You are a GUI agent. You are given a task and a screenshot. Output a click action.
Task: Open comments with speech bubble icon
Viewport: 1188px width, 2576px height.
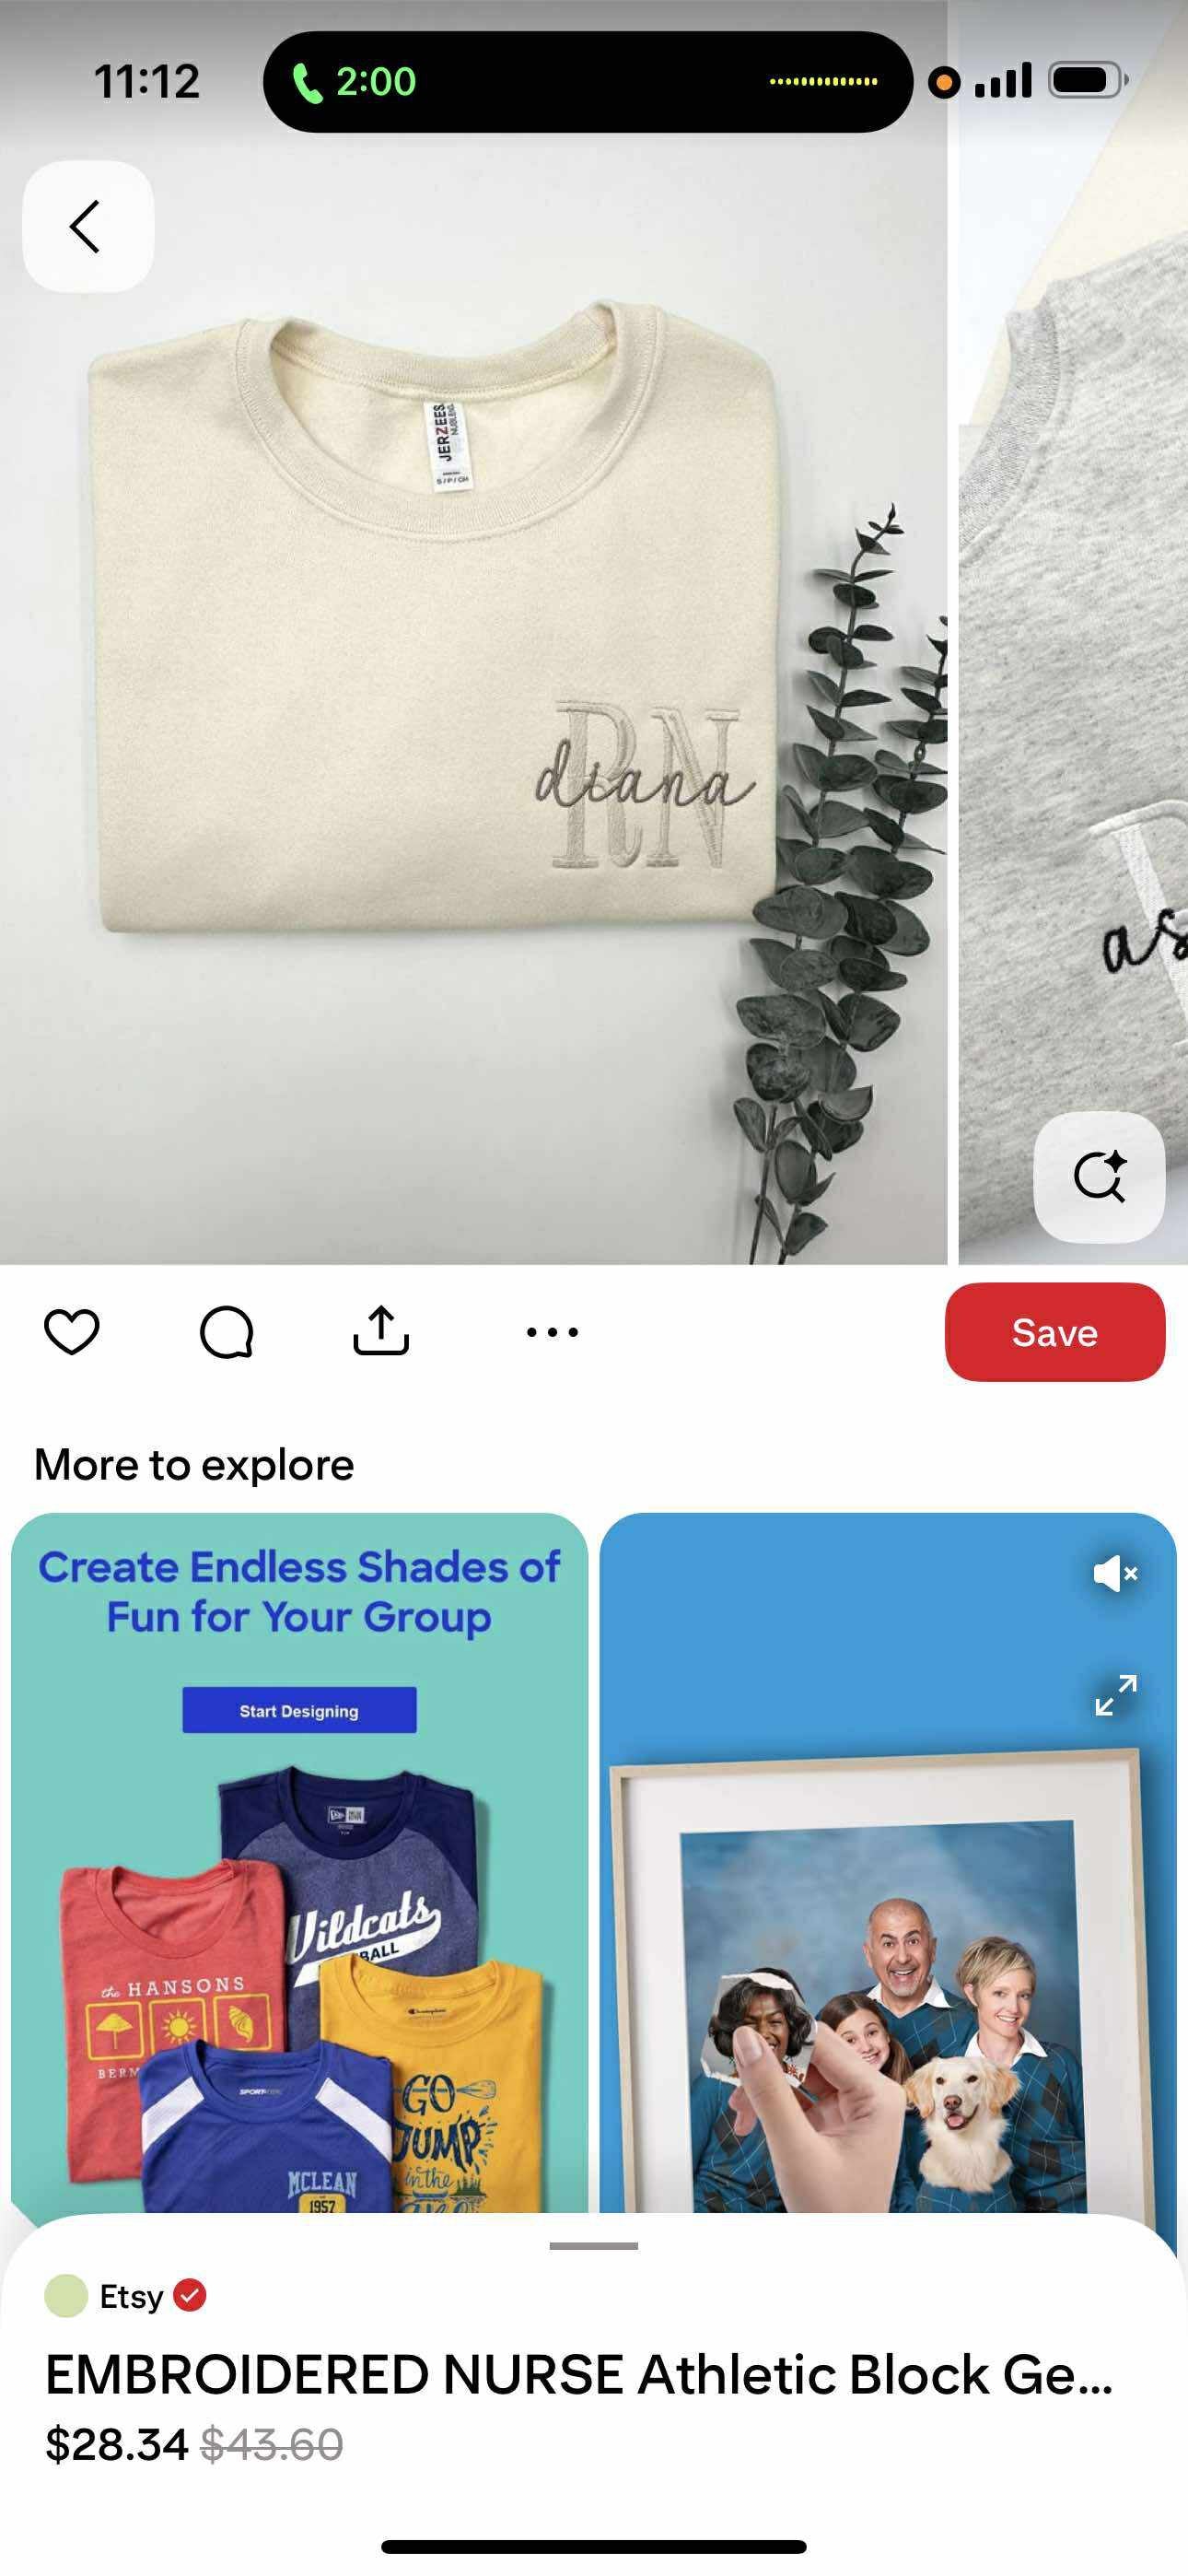227,1332
